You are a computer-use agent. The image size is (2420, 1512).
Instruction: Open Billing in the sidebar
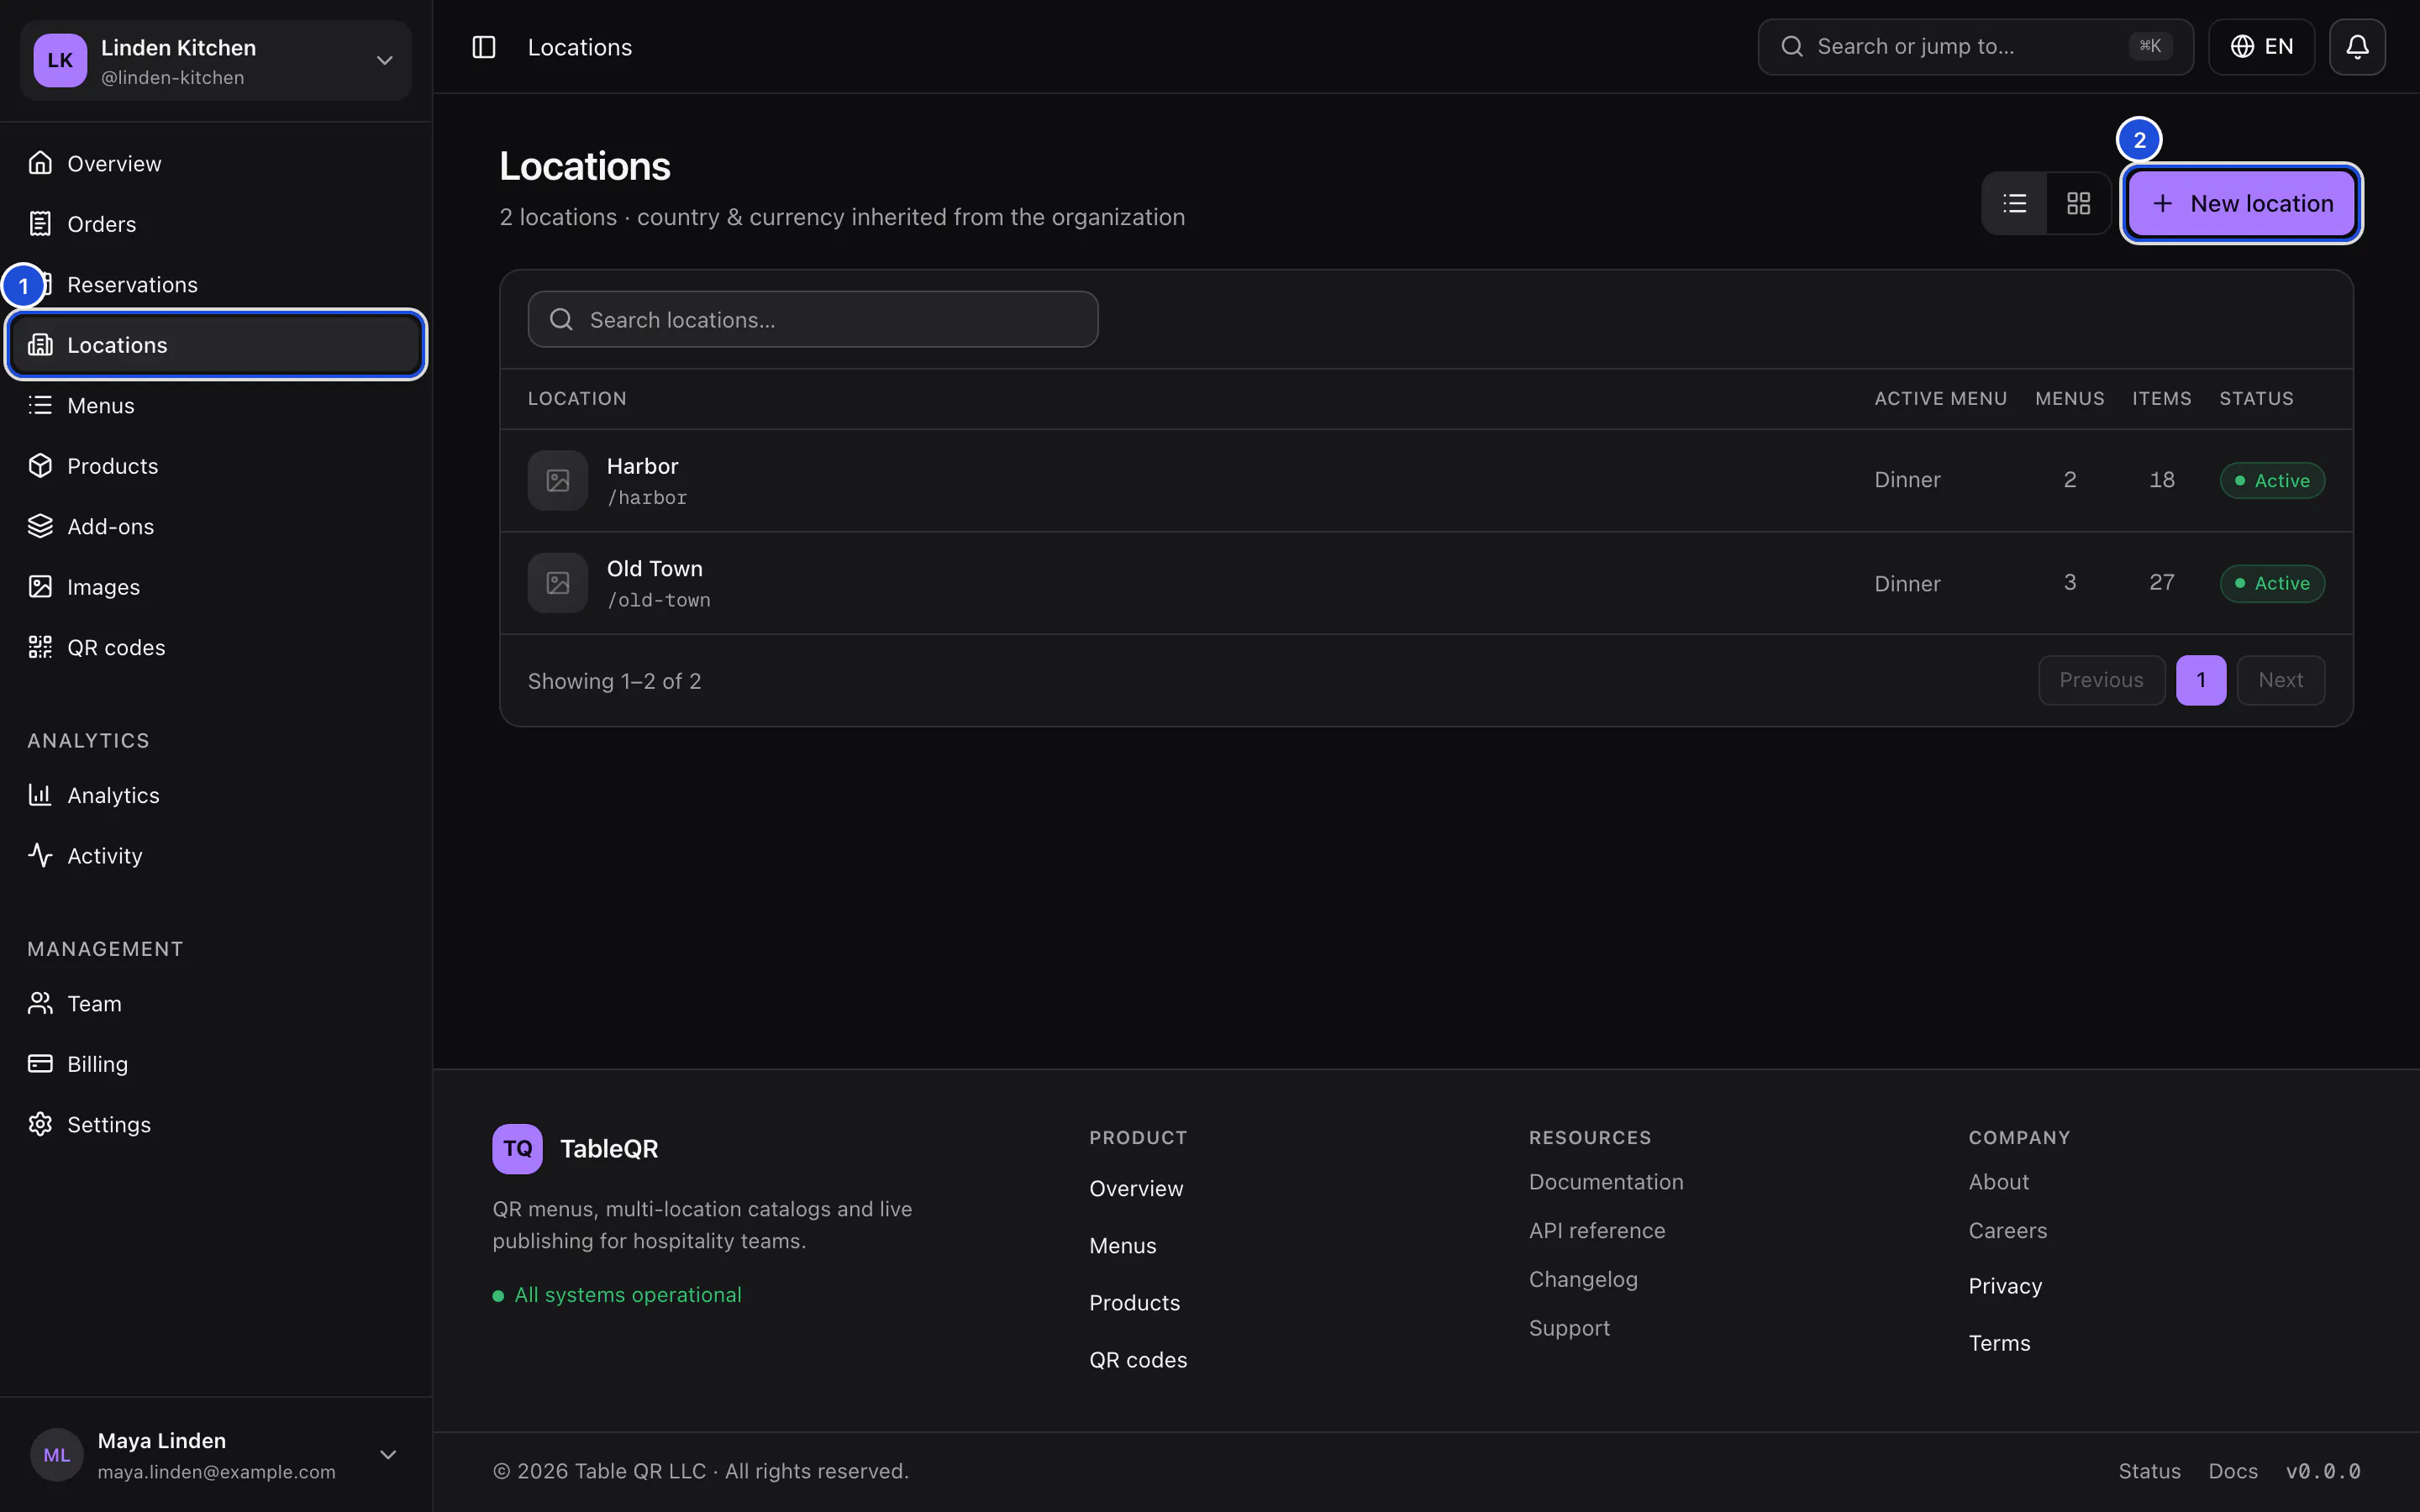pos(216,1064)
